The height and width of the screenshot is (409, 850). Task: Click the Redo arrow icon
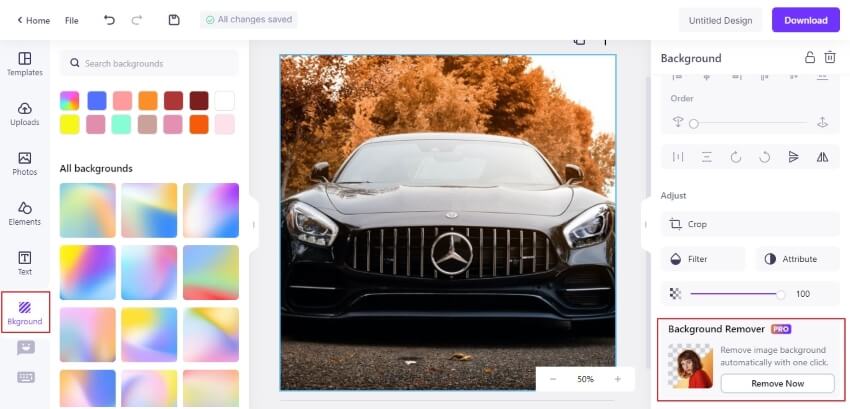[137, 20]
